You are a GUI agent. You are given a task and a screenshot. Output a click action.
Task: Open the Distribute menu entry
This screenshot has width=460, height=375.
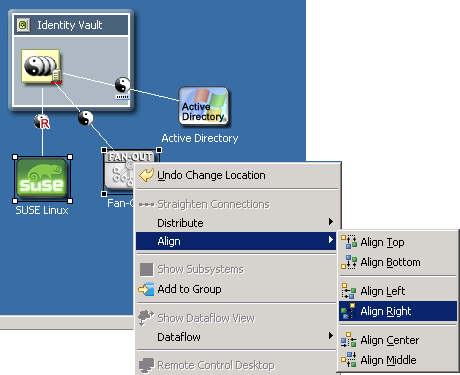[236, 223]
